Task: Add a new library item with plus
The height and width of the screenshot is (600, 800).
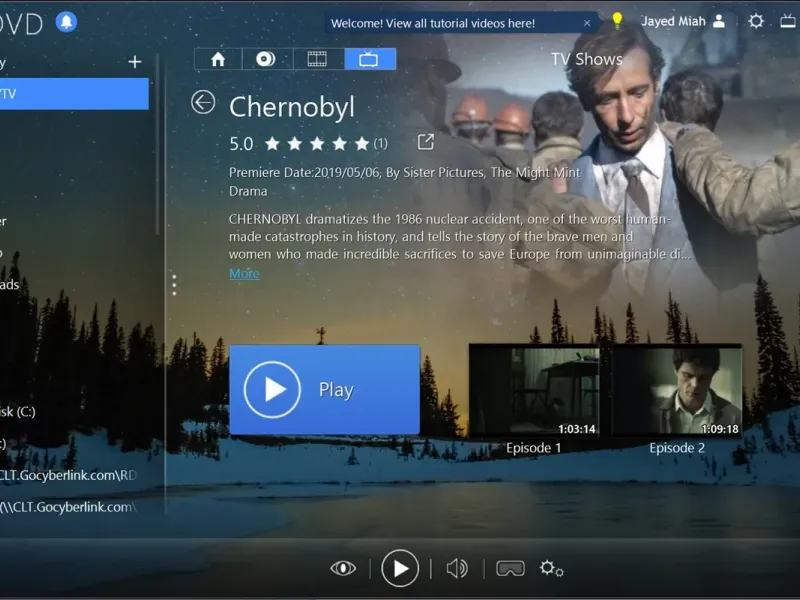Action: coord(135,62)
